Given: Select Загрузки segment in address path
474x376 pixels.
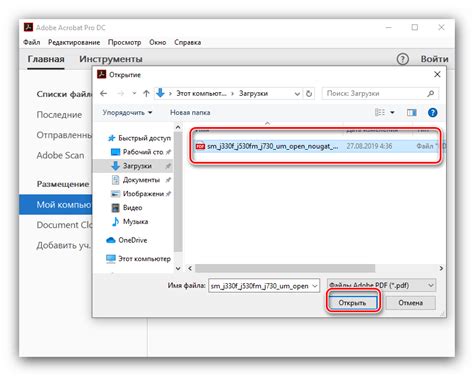Looking at the screenshot, I should coord(253,94).
